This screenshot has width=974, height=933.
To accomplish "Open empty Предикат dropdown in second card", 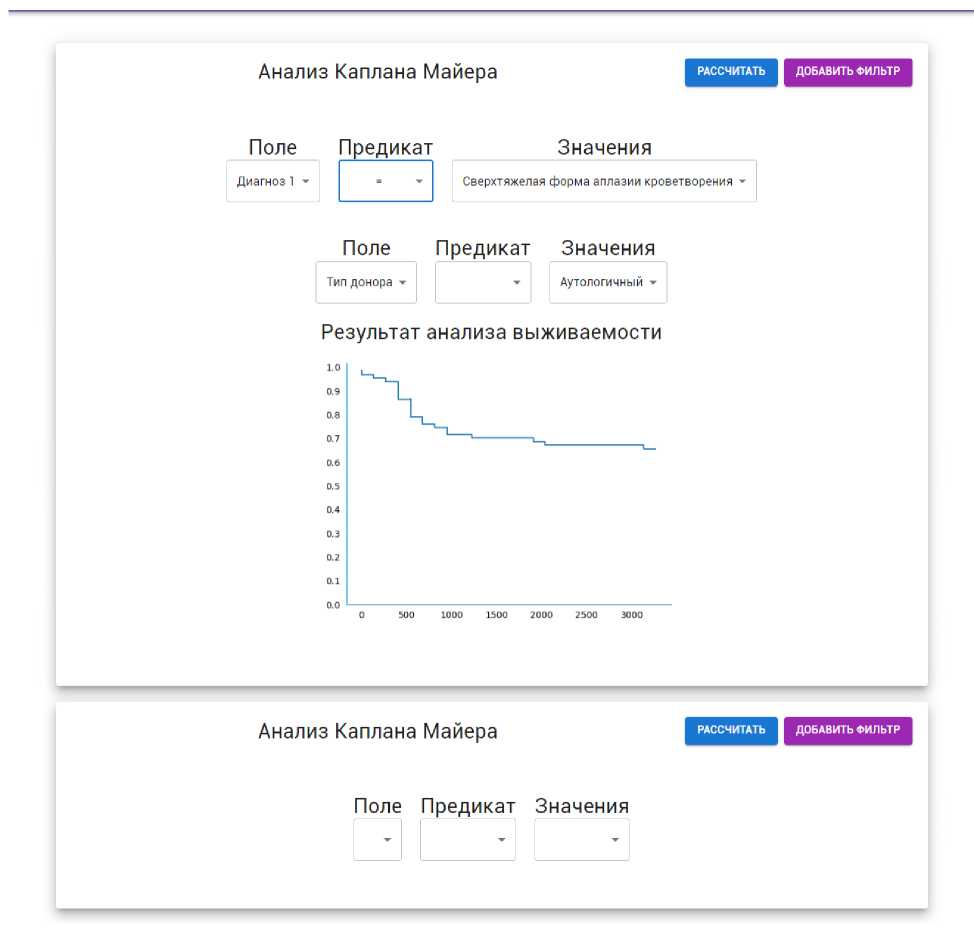I will 467,840.
